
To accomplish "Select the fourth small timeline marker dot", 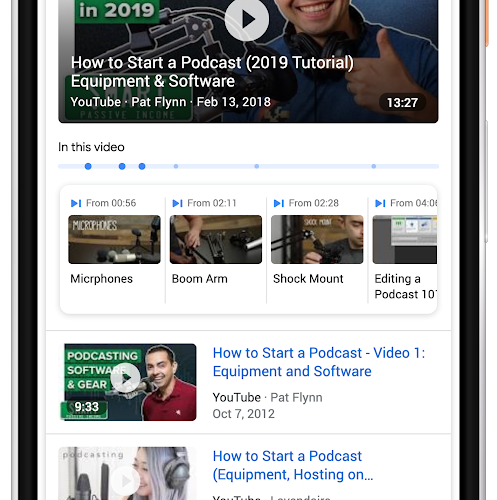I will coord(176,166).
